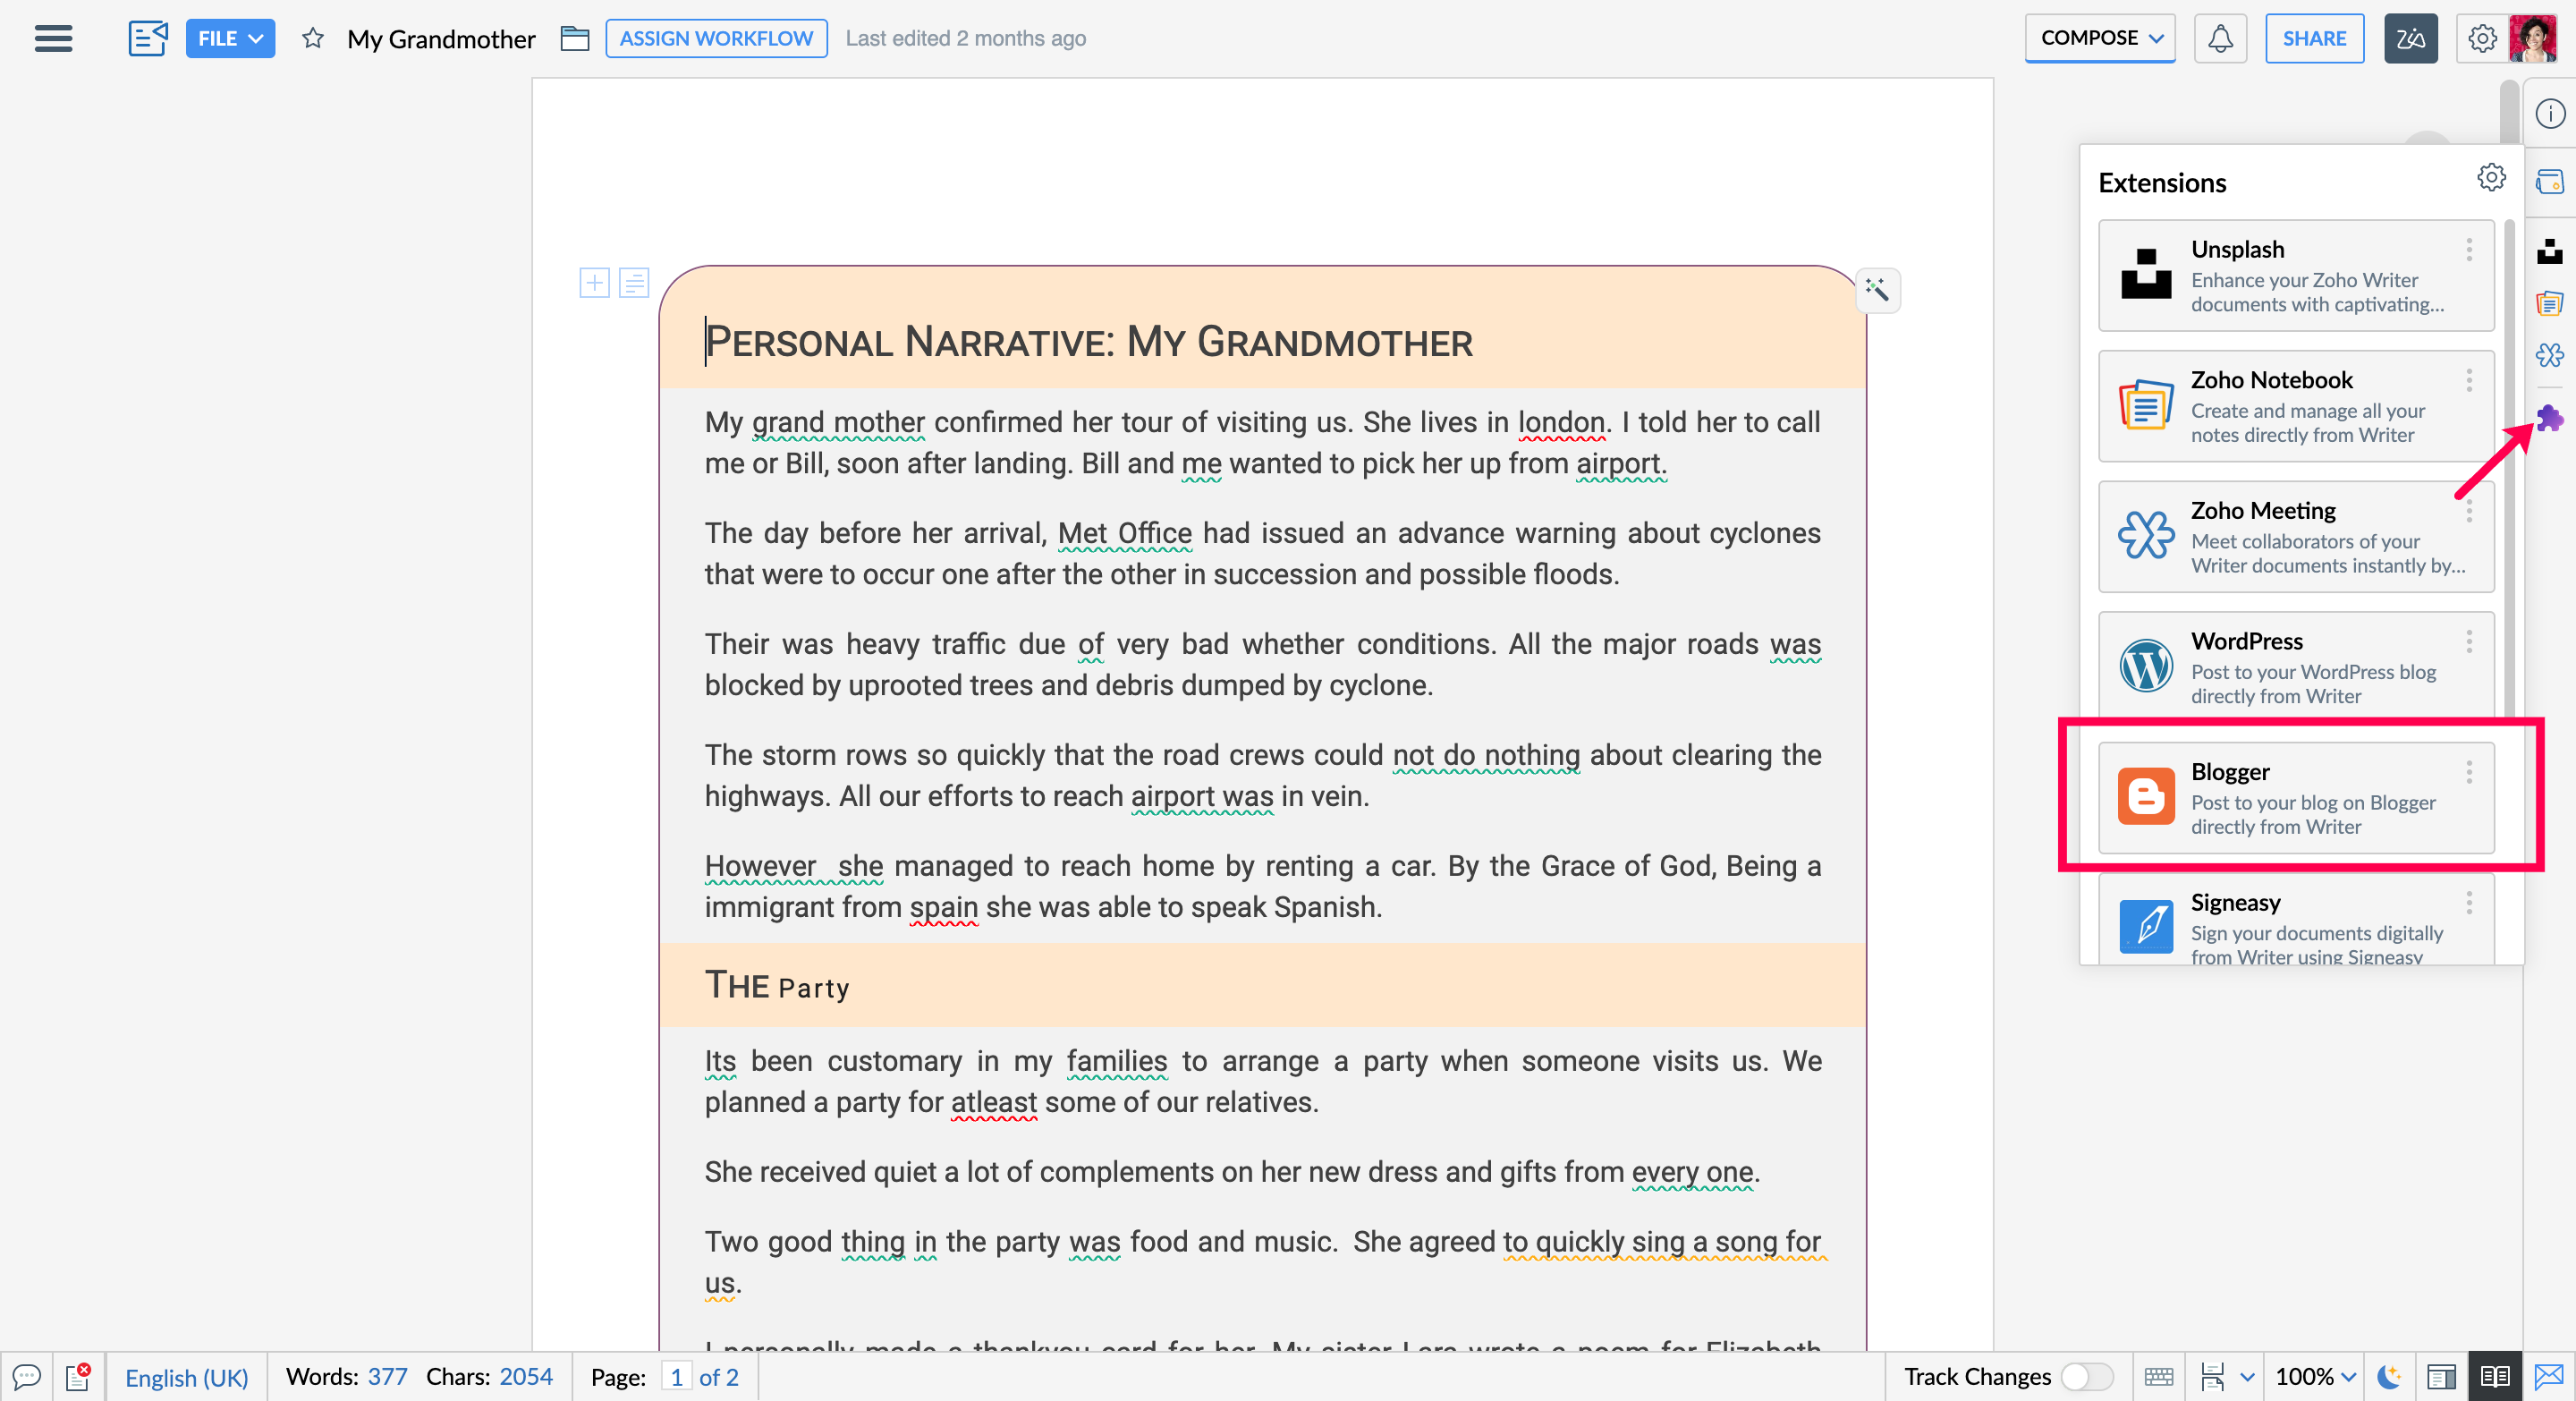Screen dimensions: 2576x1401
Task: Open Extensions panel settings gear
Action: 2490,178
